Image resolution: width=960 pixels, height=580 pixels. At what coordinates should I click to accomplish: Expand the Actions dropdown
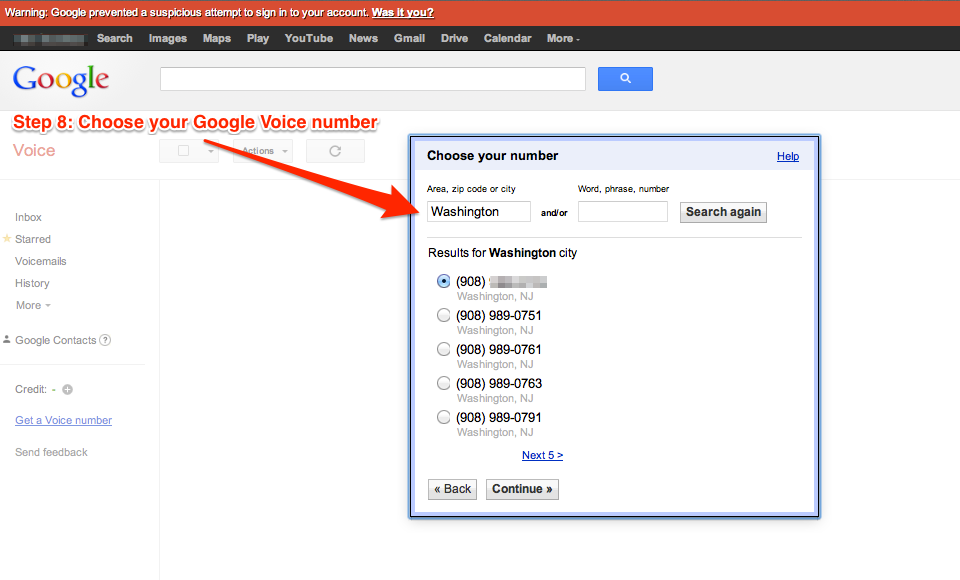click(263, 151)
